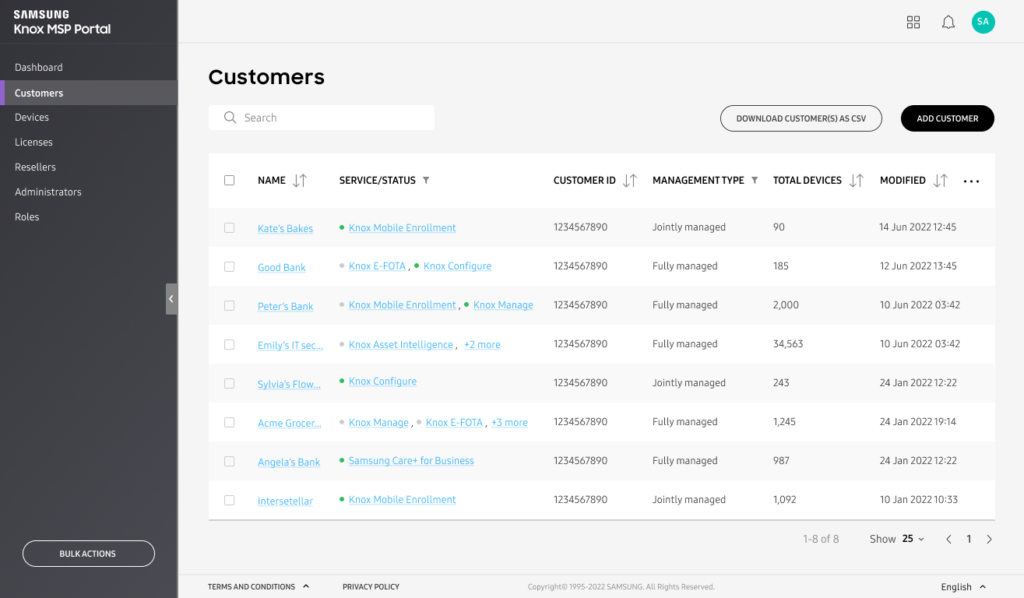
Task: Open Knox Manage link in Peter's Bank row
Action: (x=503, y=305)
